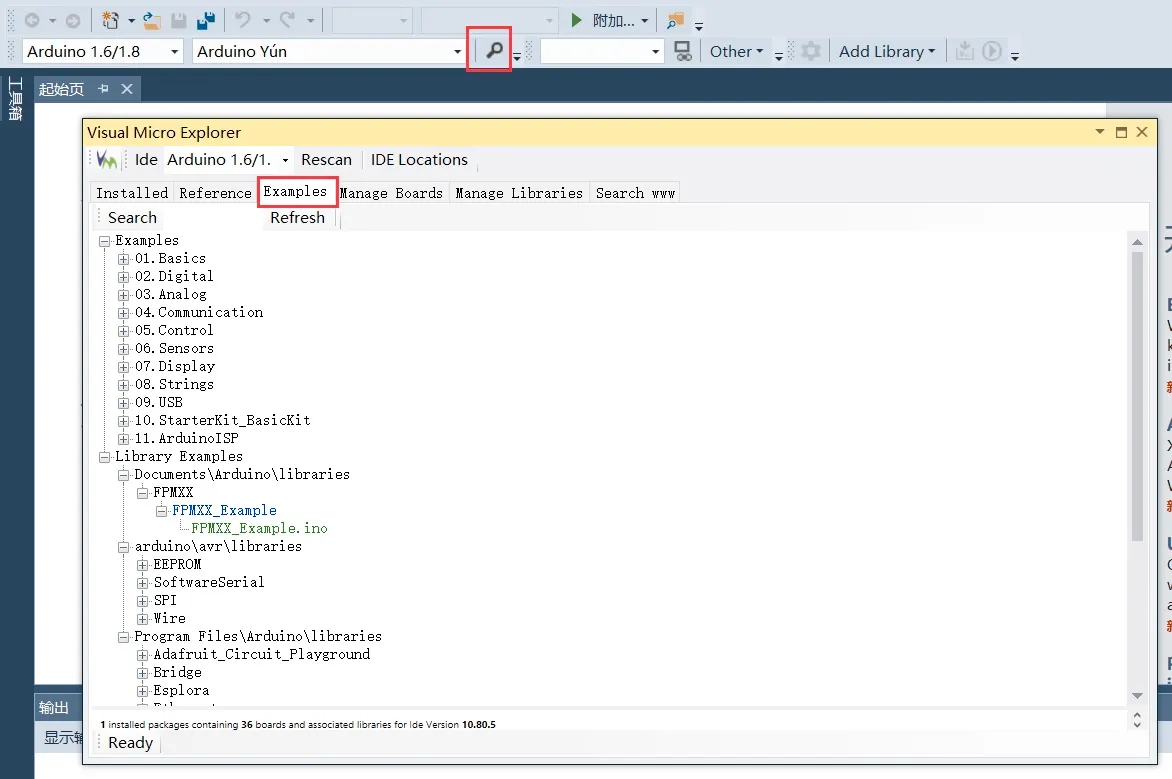The width and height of the screenshot is (1172, 779).
Task: Pin the 起始页 tab with pushpin icon
Action: click(x=103, y=89)
